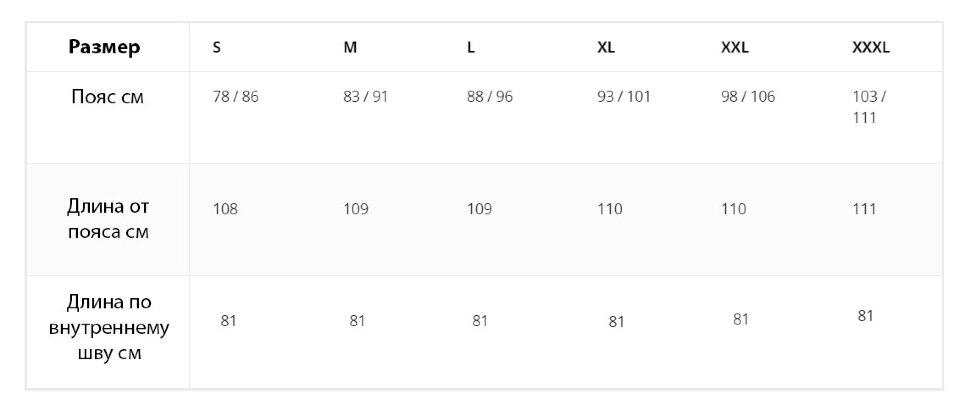Click the Длина по внутреннему шву label
Image resolution: width=970 pixels, height=416 pixels.
point(108,328)
